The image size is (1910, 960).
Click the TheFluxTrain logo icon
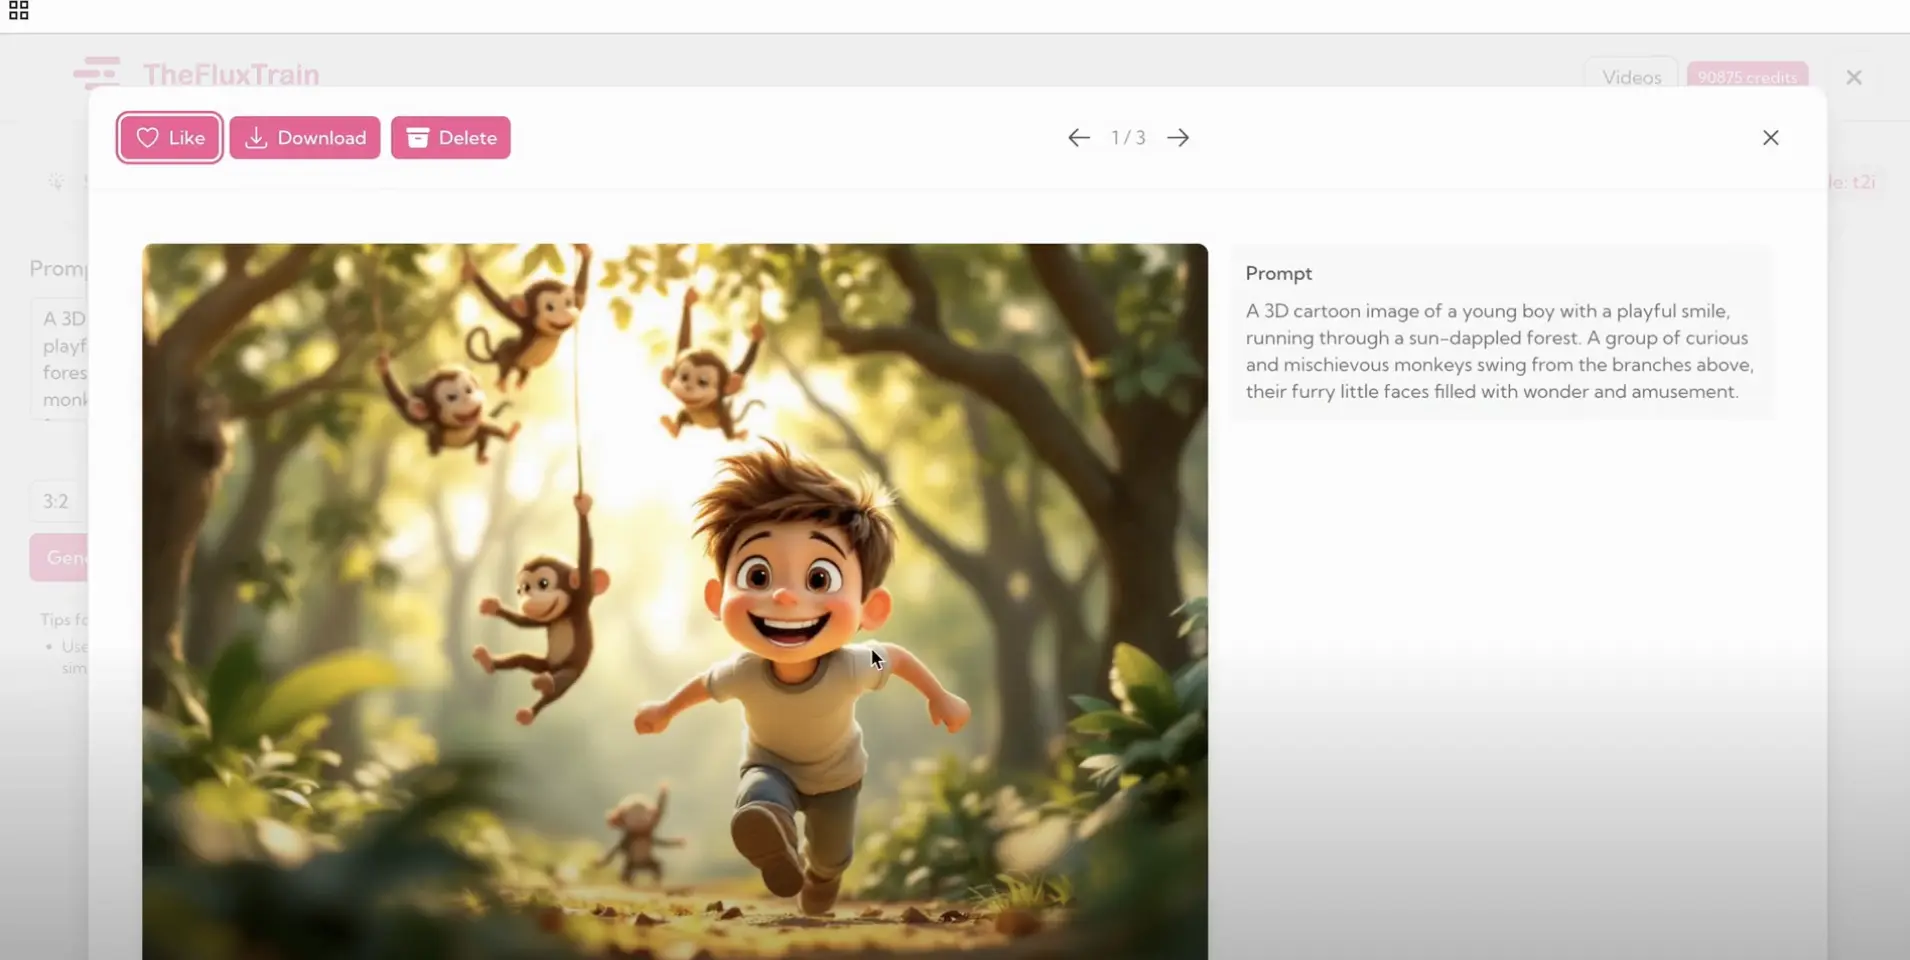tap(97, 73)
